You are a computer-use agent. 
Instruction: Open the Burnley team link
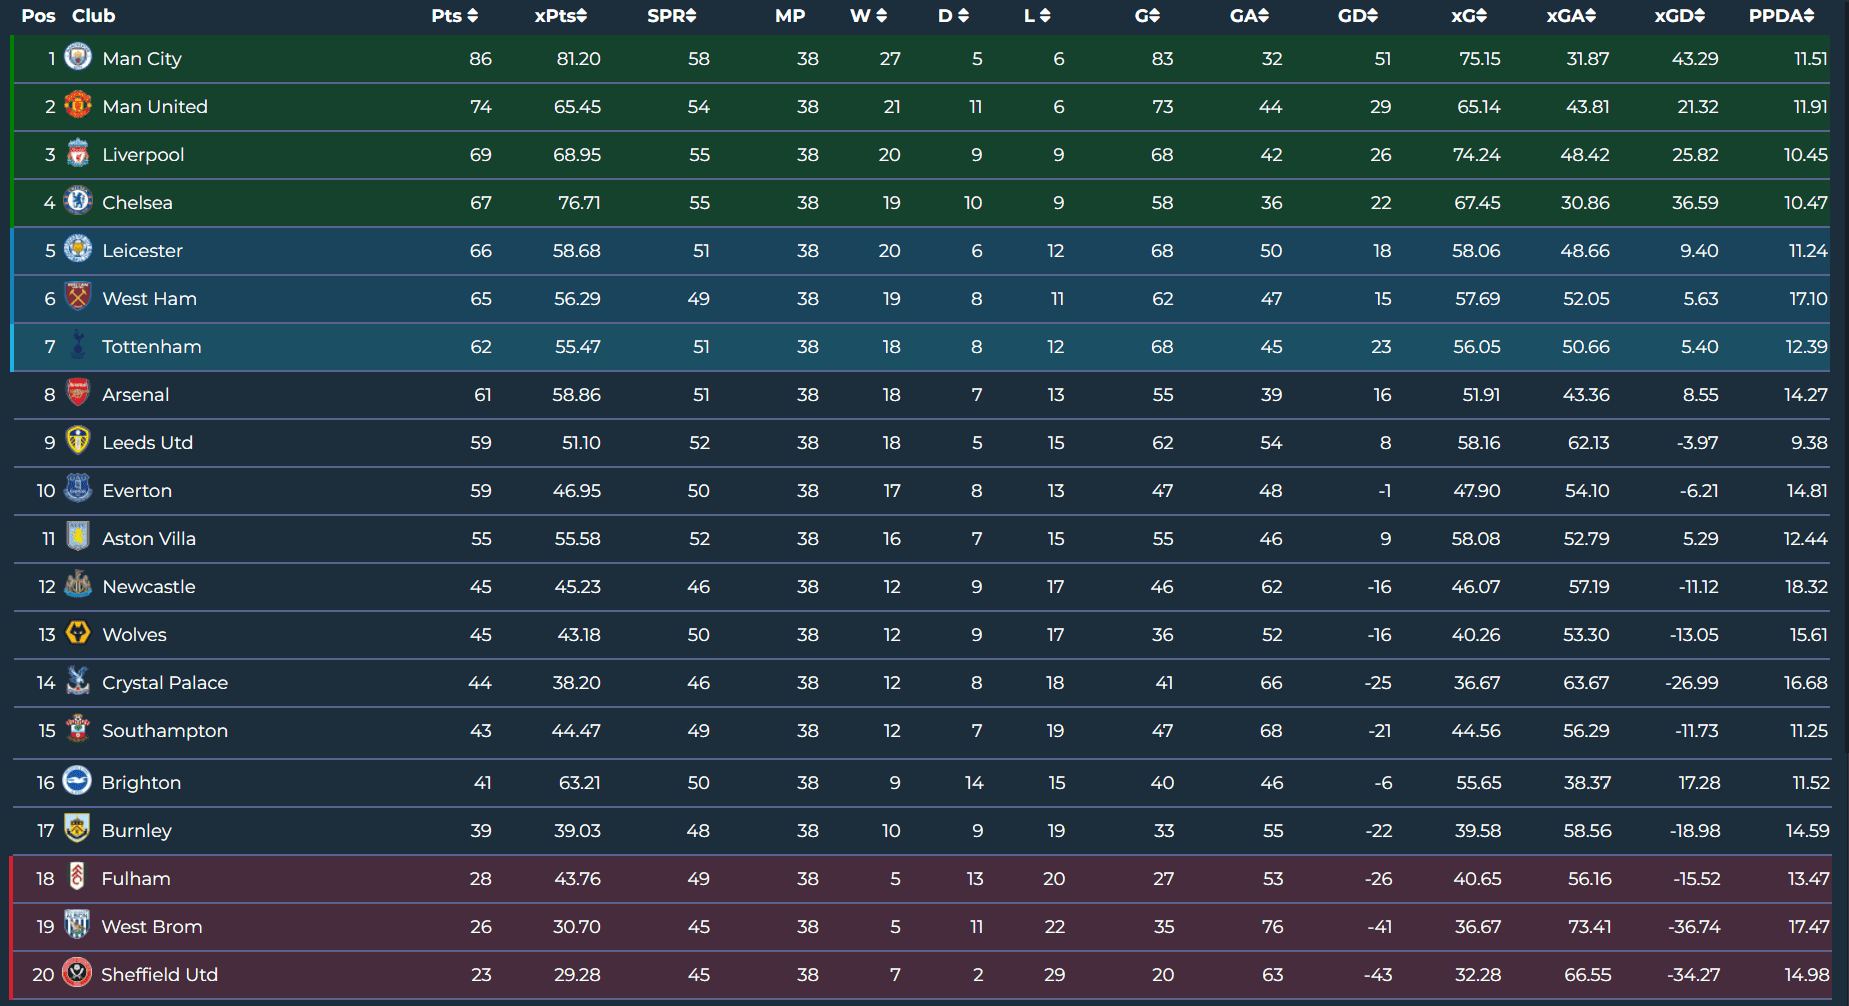(136, 831)
